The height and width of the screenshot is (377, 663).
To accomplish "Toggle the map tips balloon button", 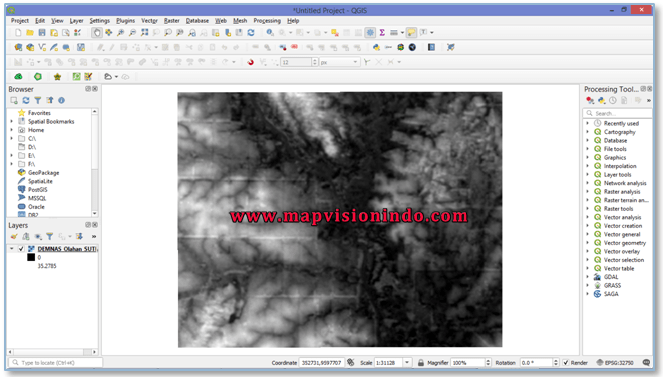I will point(411,33).
